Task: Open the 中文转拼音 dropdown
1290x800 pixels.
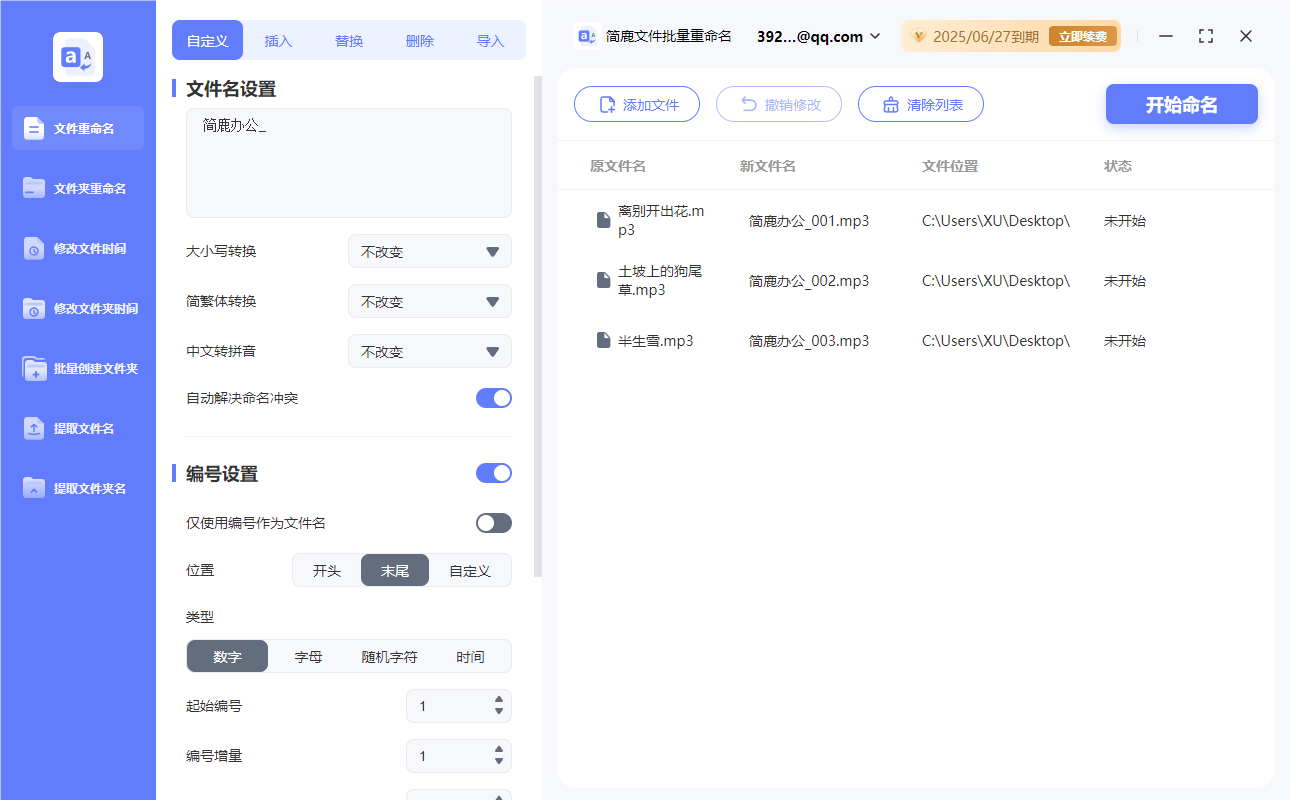Action: [x=429, y=351]
